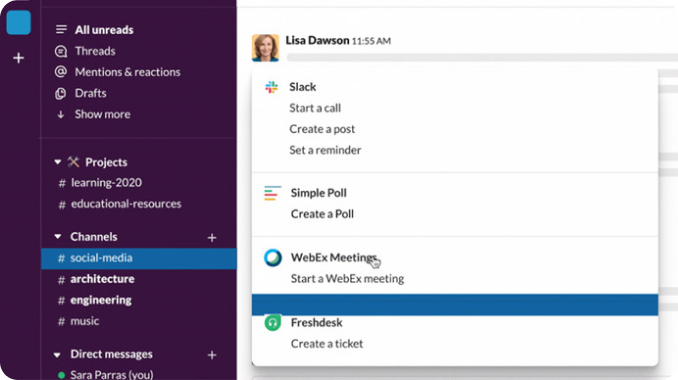Collapse the Channels section

click(58, 236)
